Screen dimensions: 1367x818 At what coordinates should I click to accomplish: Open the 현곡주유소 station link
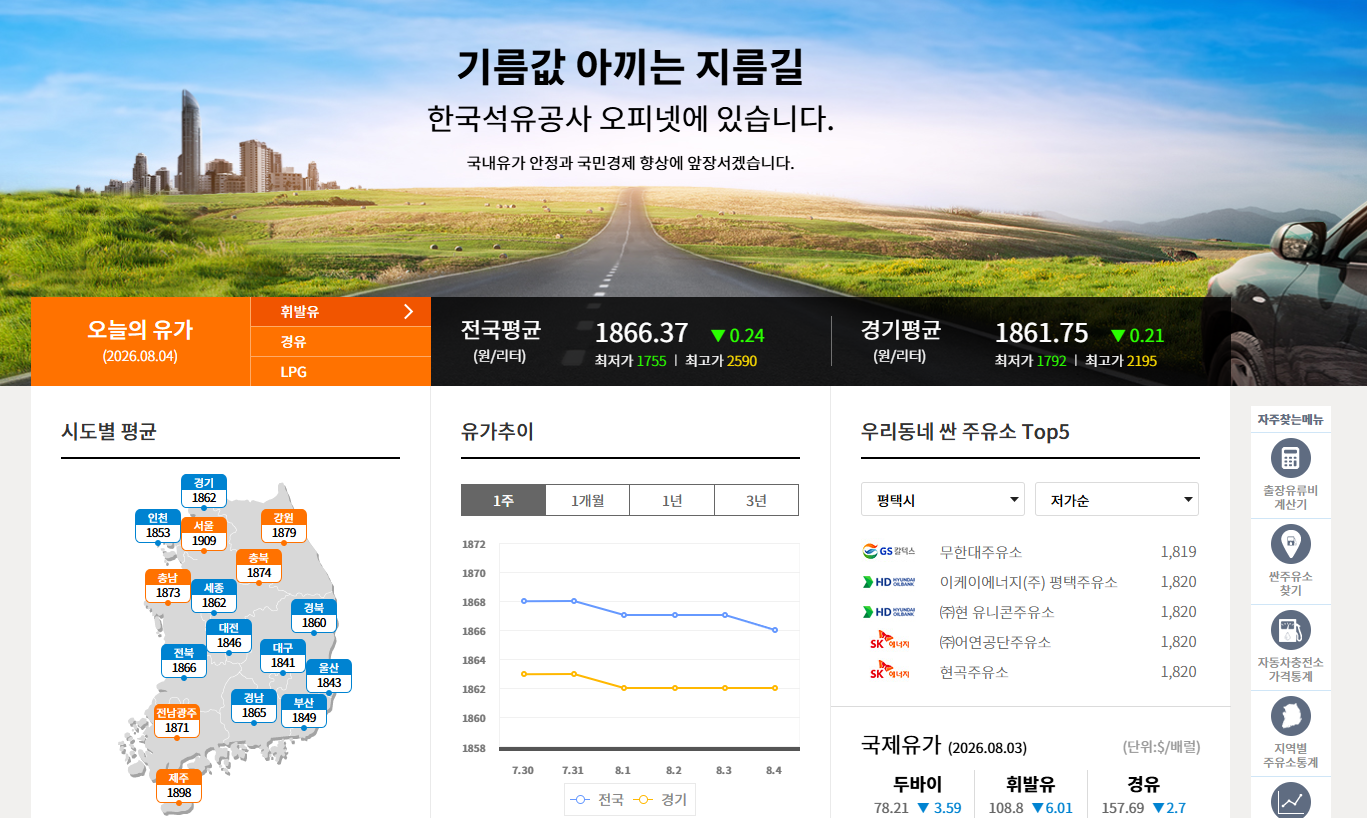(x=974, y=672)
